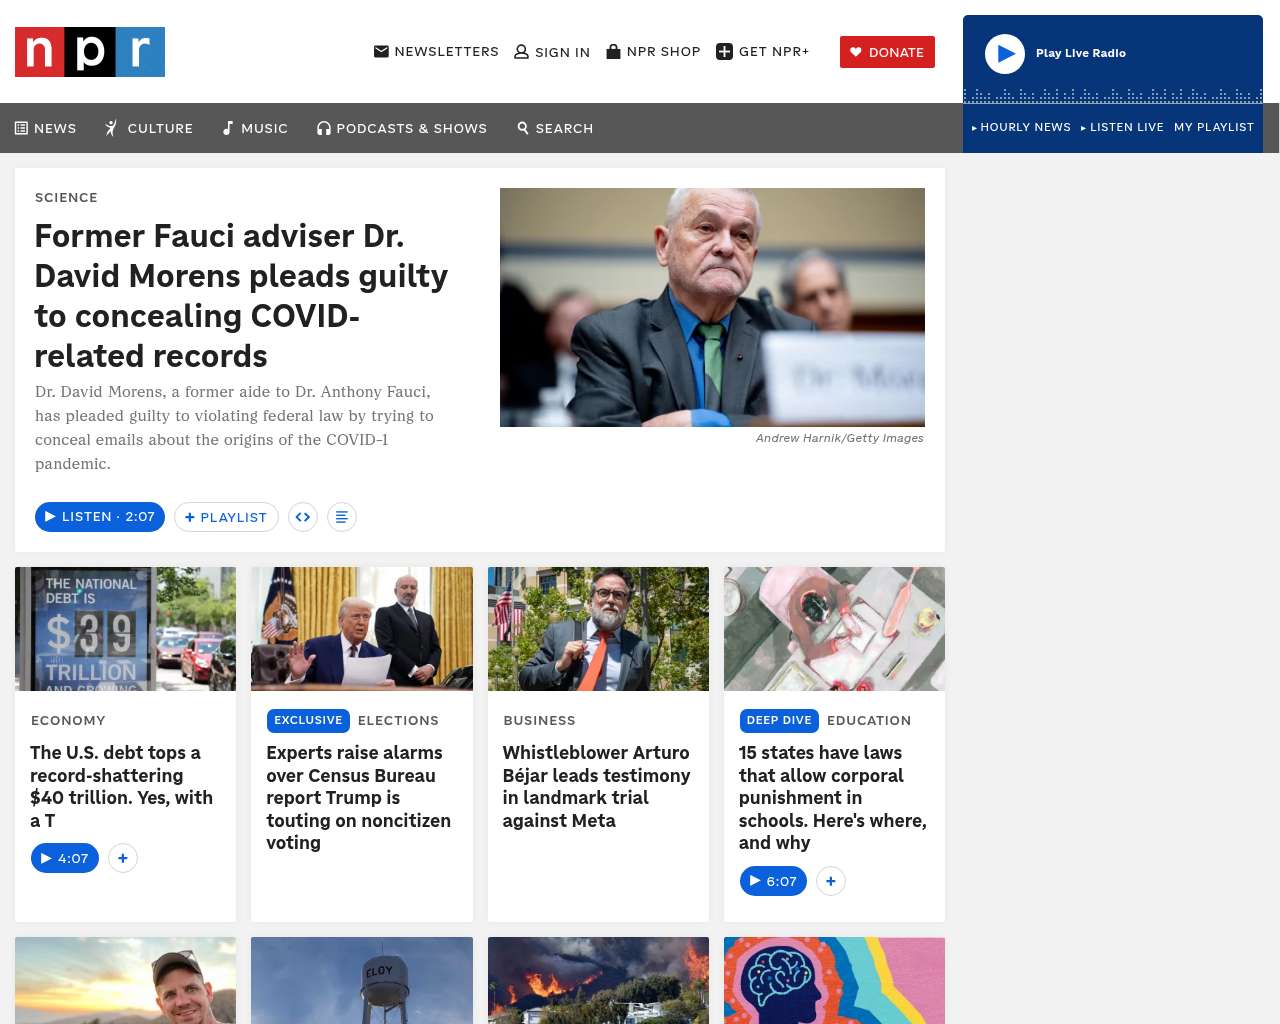Click the Science category label
The height and width of the screenshot is (1024, 1280).
[66, 198]
